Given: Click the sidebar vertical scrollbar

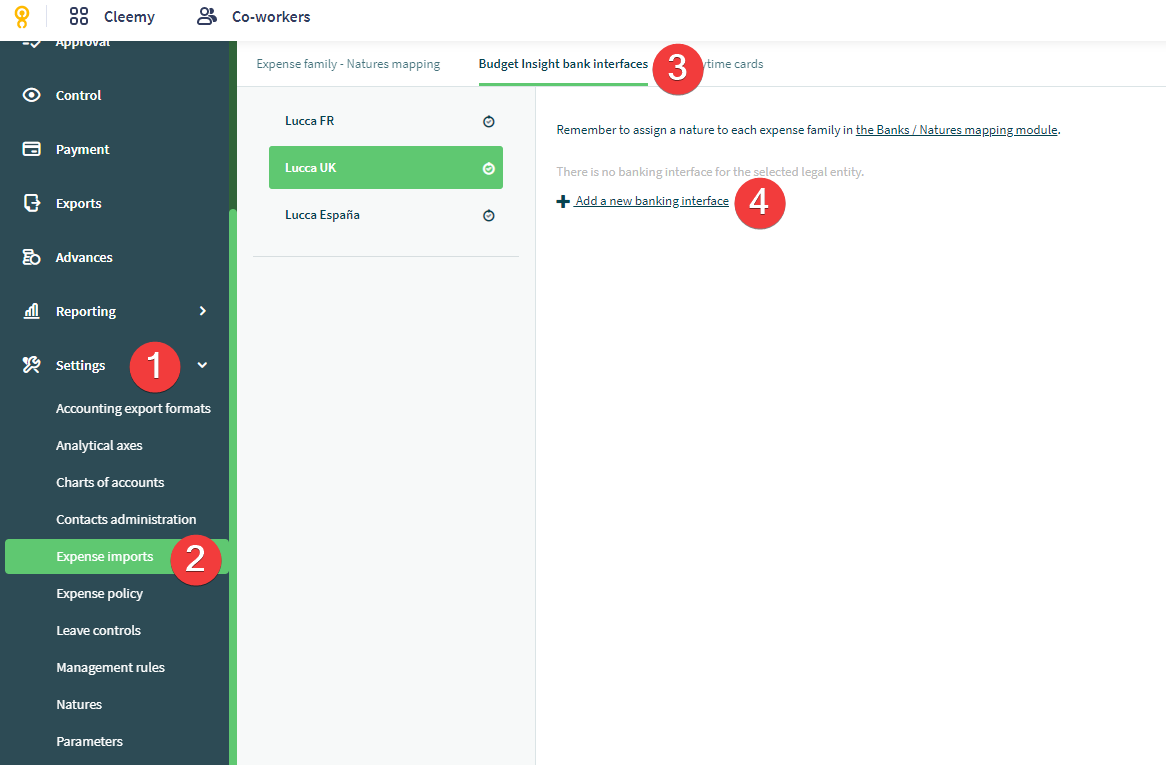Looking at the screenshot, I should pyautogui.click(x=233, y=487).
